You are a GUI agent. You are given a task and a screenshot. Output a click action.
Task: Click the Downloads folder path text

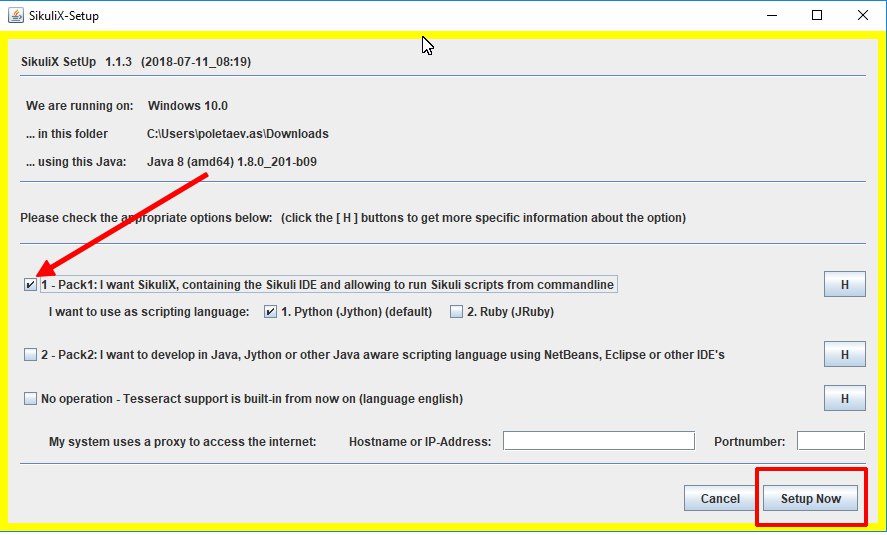(x=238, y=134)
